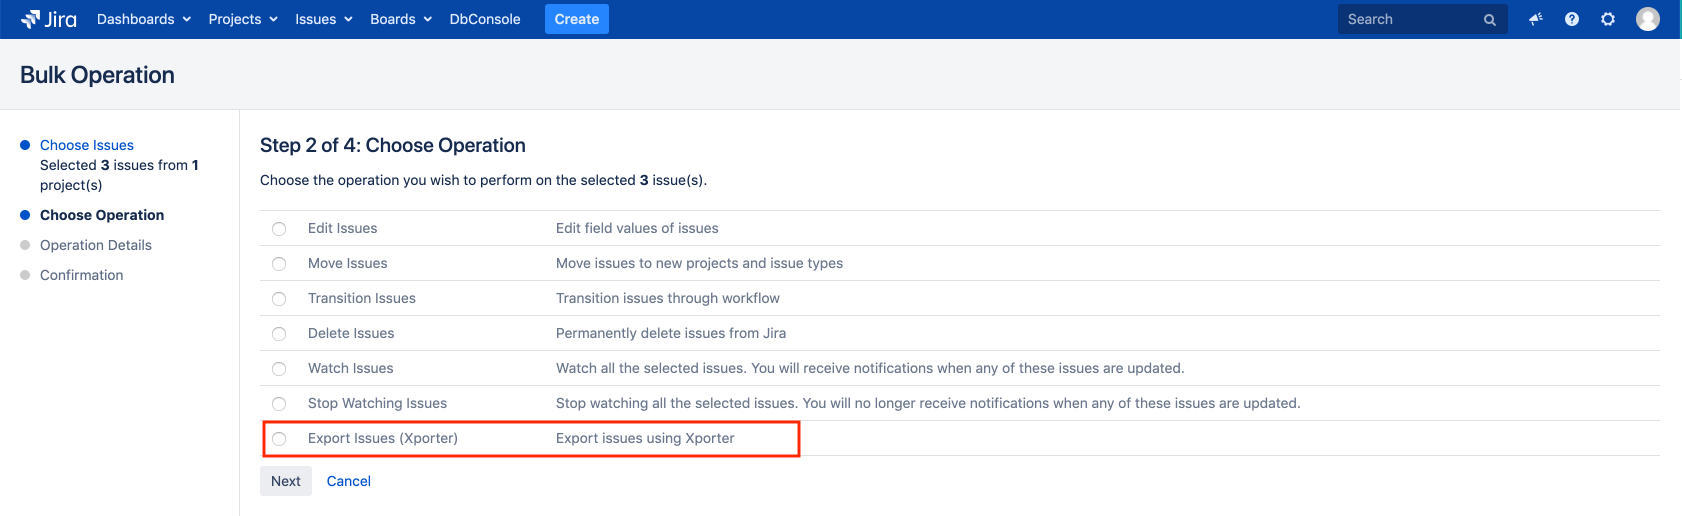
Task: Choose the Export Issues (Xporter) option
Action: point(279,439)
